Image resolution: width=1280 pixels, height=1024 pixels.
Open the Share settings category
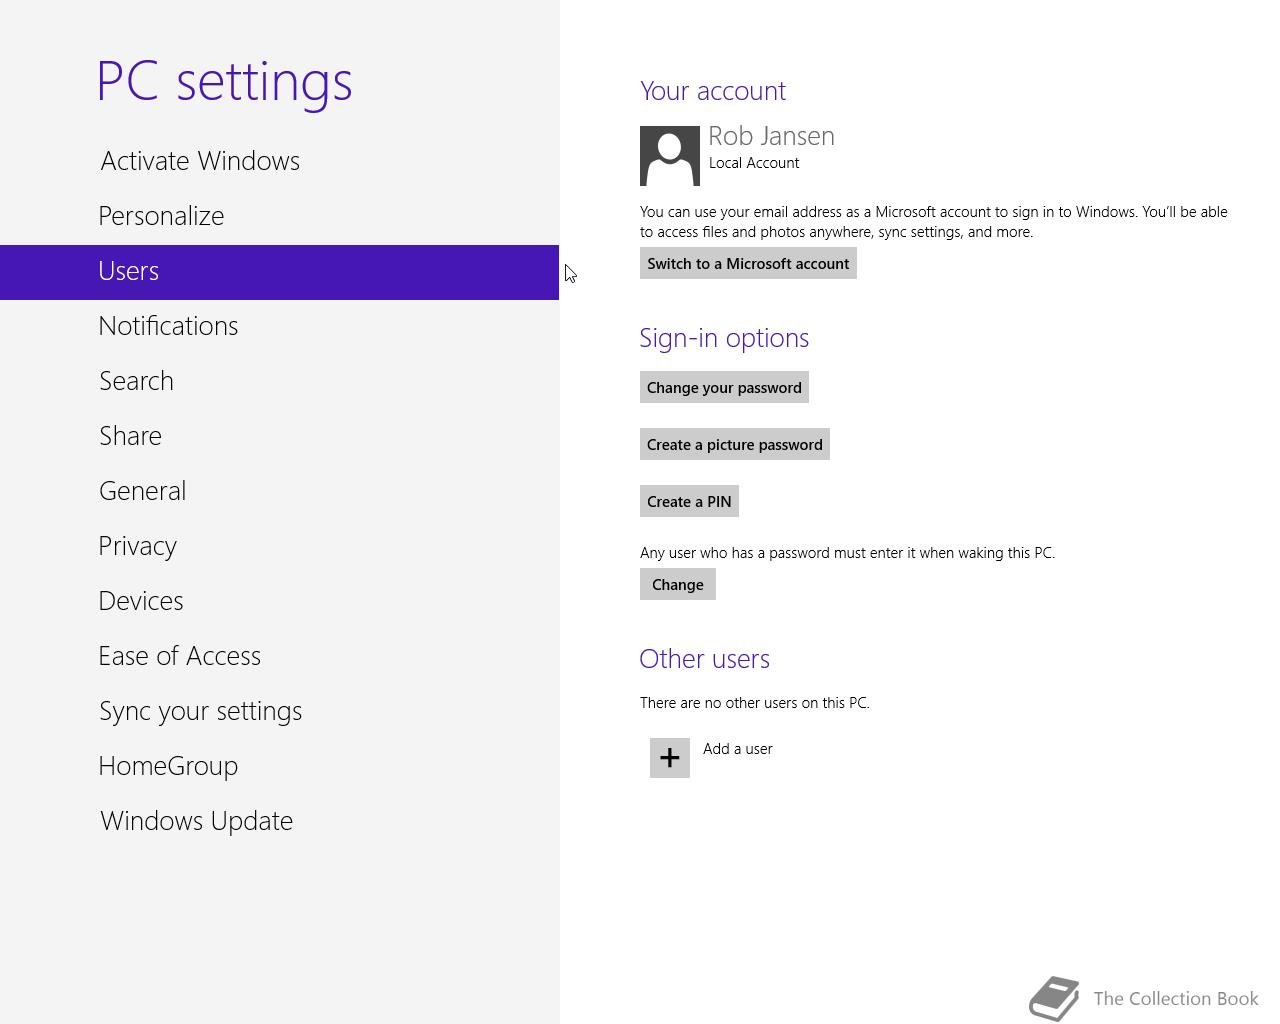pyautogui.click(x=279, y=436)
